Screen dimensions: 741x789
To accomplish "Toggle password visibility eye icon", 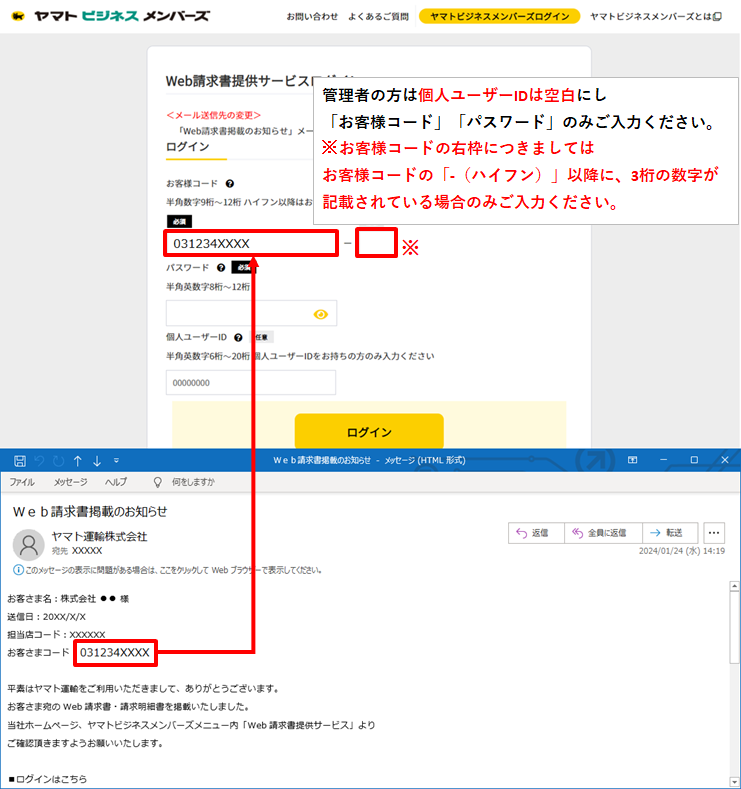I will [320, 314].
